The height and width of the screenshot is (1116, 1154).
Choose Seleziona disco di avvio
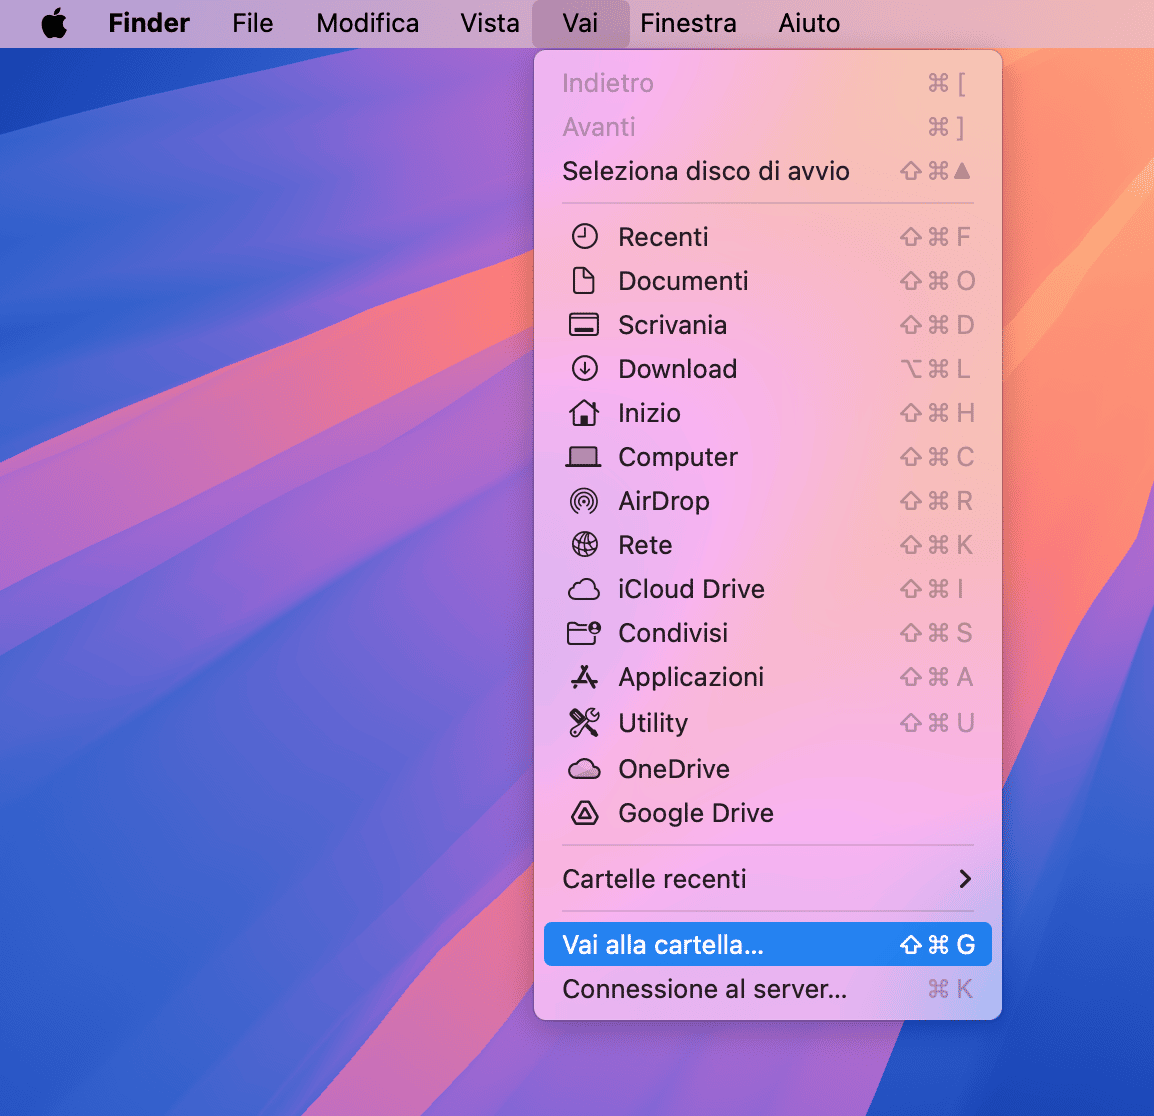pos(768,172)
